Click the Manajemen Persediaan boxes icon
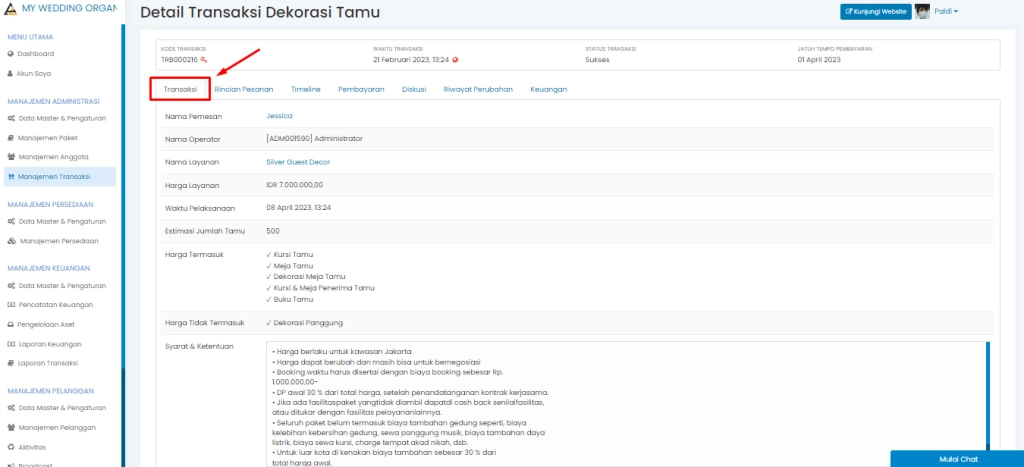 coord(10,241)
